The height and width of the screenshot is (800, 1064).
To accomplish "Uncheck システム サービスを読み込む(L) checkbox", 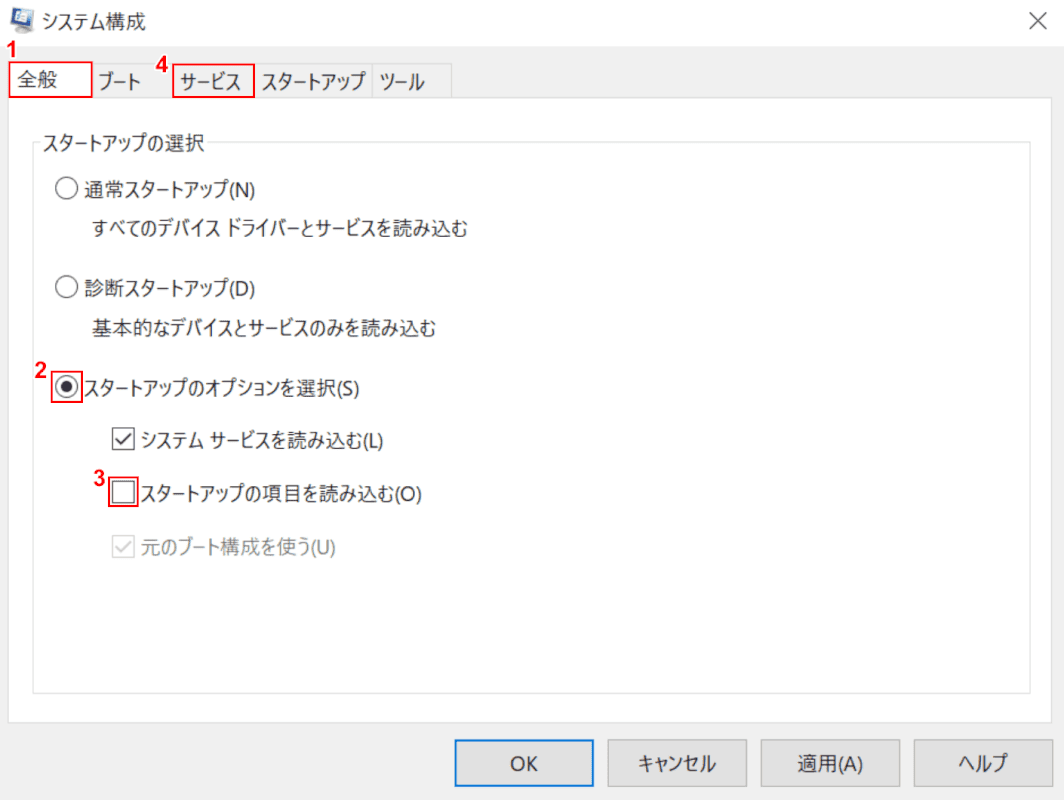I will tap(123, 439).
